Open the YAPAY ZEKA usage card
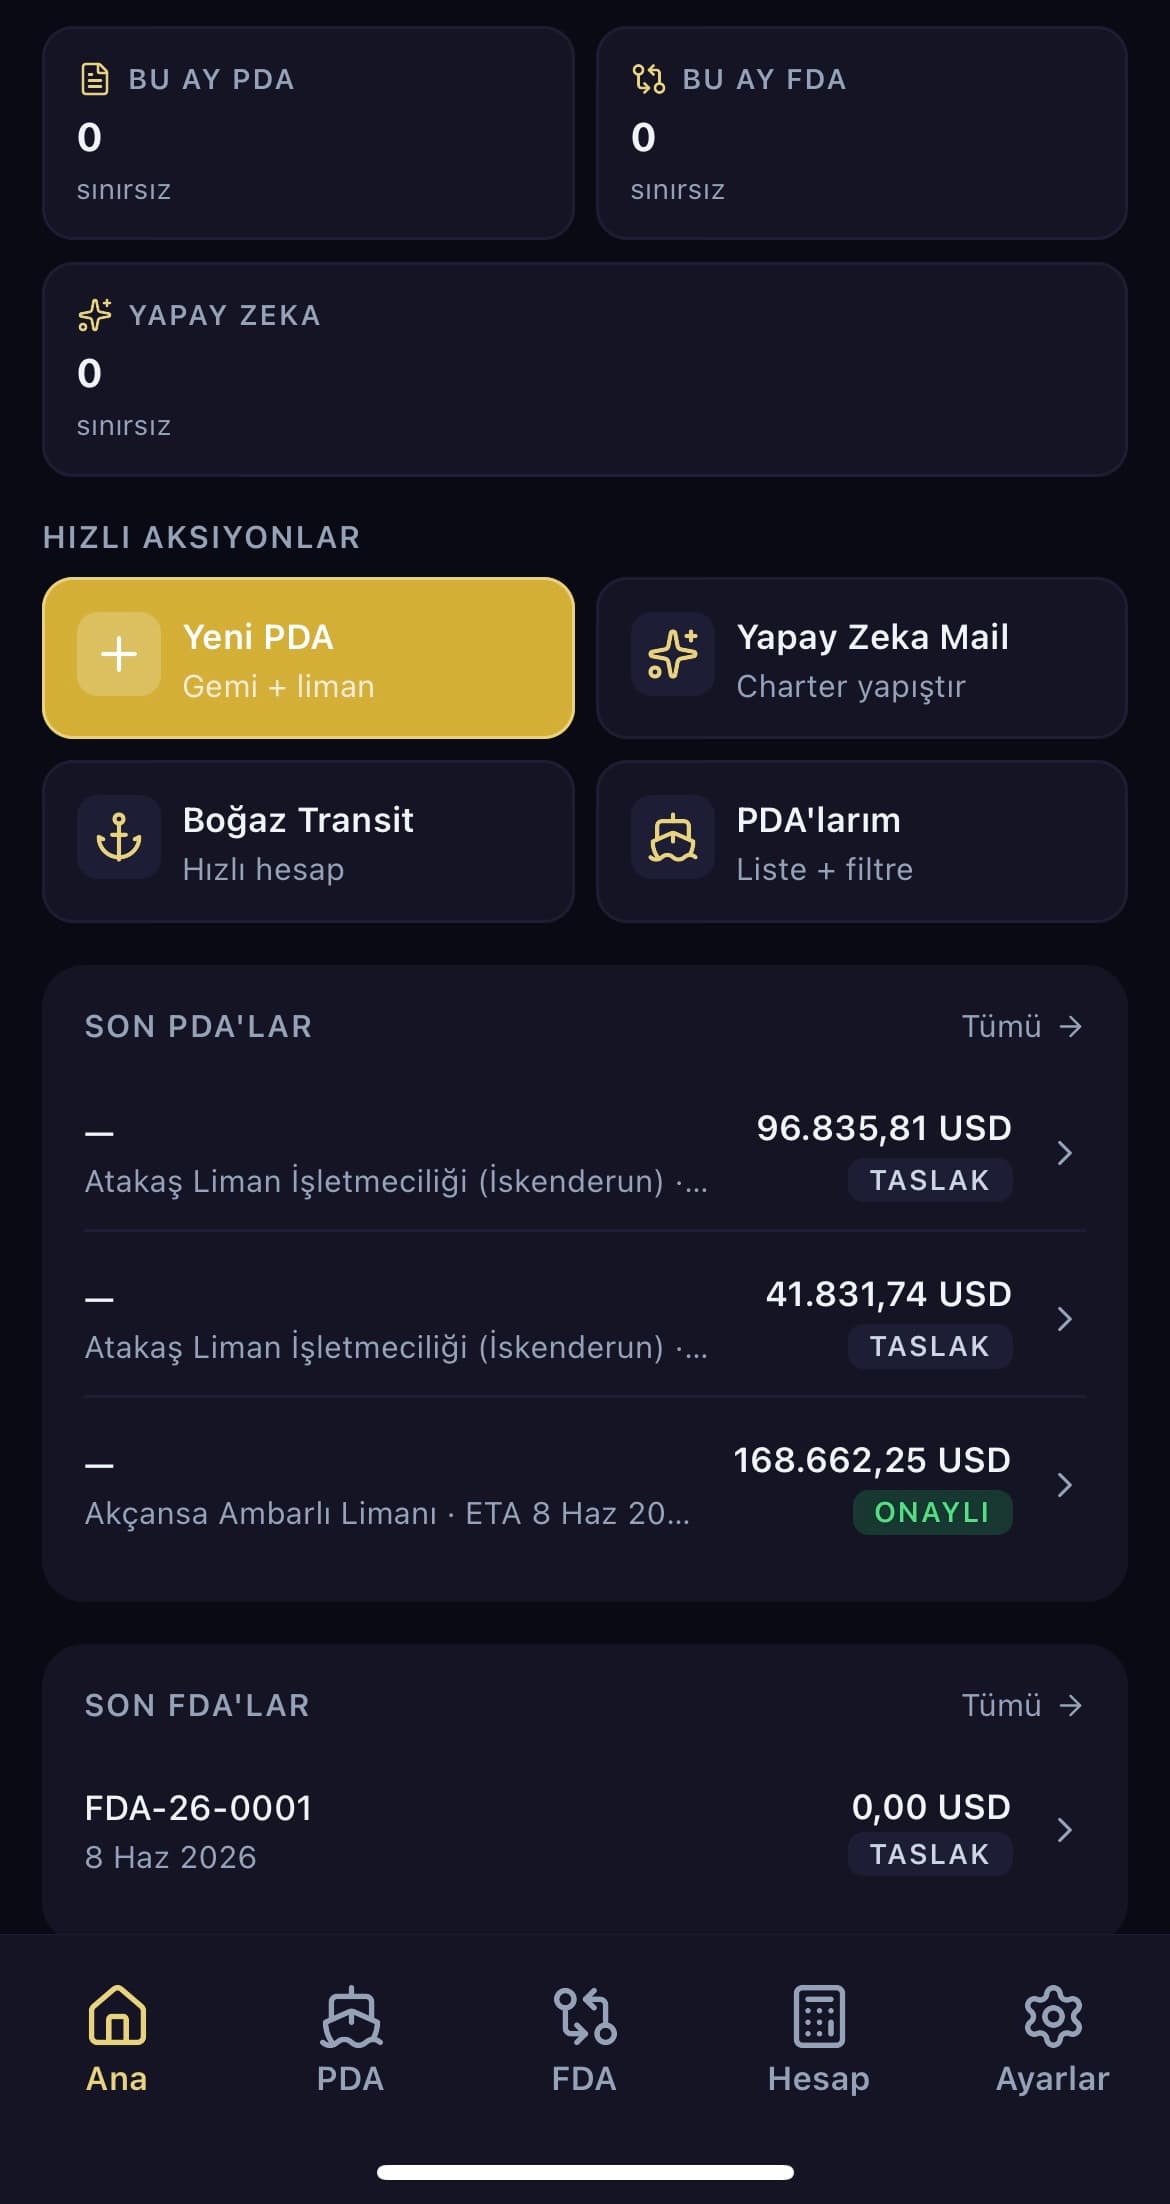Viewport: 1170px width, 2204px height. tap(585, 369)
